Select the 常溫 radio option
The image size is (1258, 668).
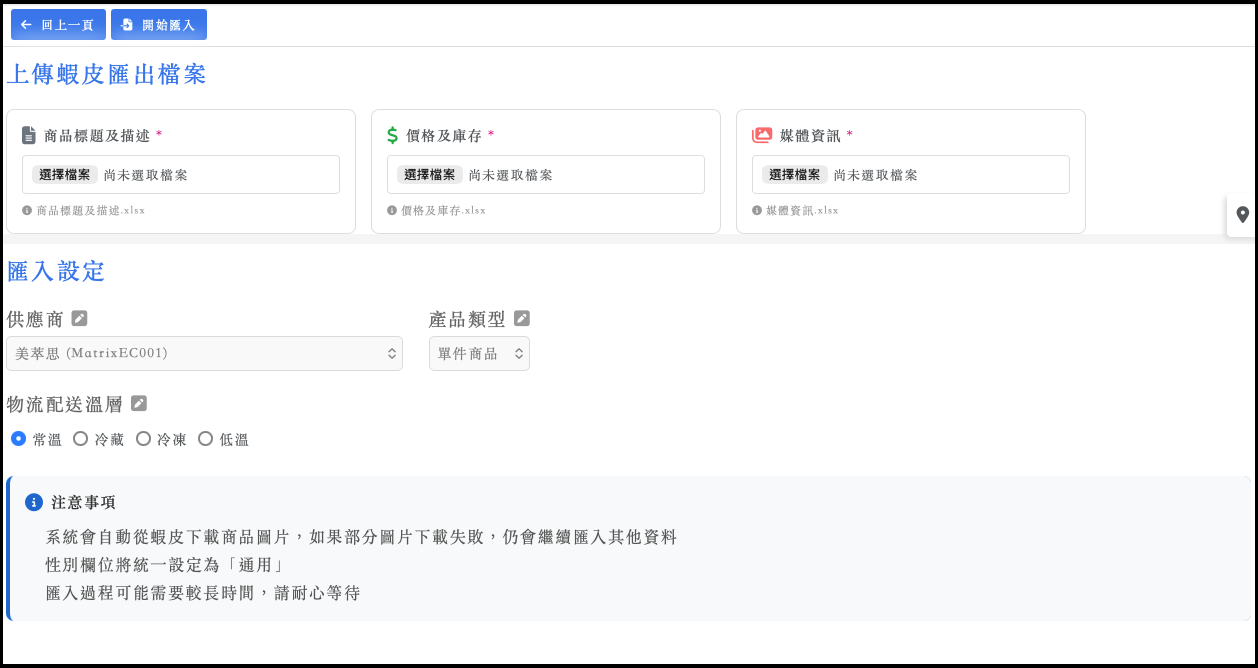coord(18,438)
